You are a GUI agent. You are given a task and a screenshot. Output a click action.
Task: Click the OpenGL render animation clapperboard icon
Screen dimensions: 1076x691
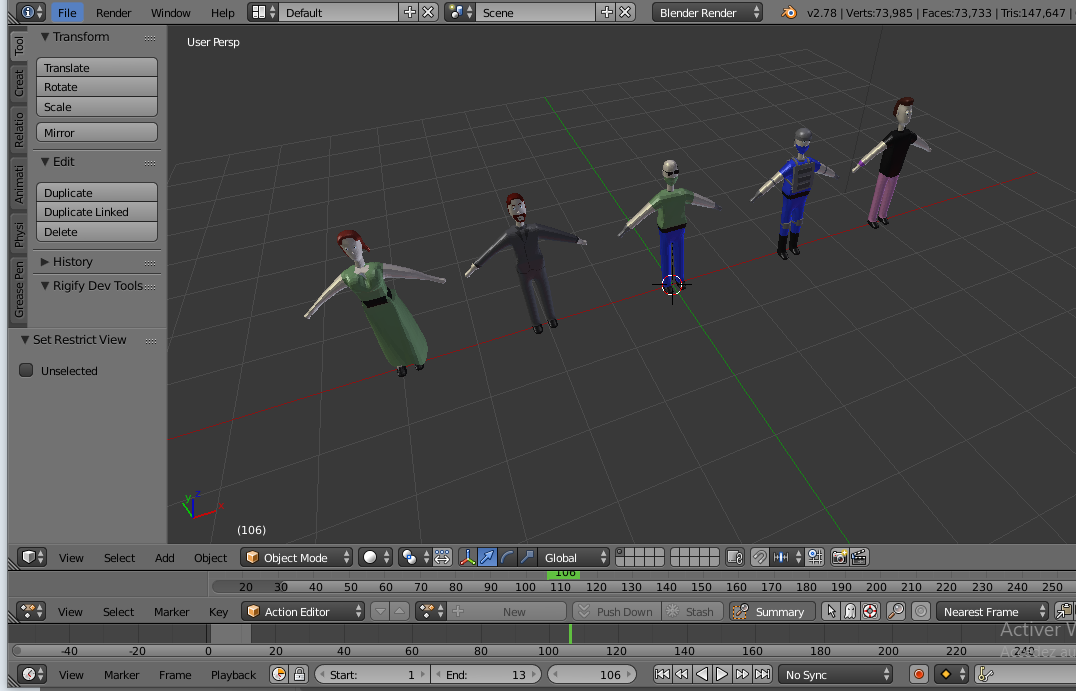tap(857, 557)
